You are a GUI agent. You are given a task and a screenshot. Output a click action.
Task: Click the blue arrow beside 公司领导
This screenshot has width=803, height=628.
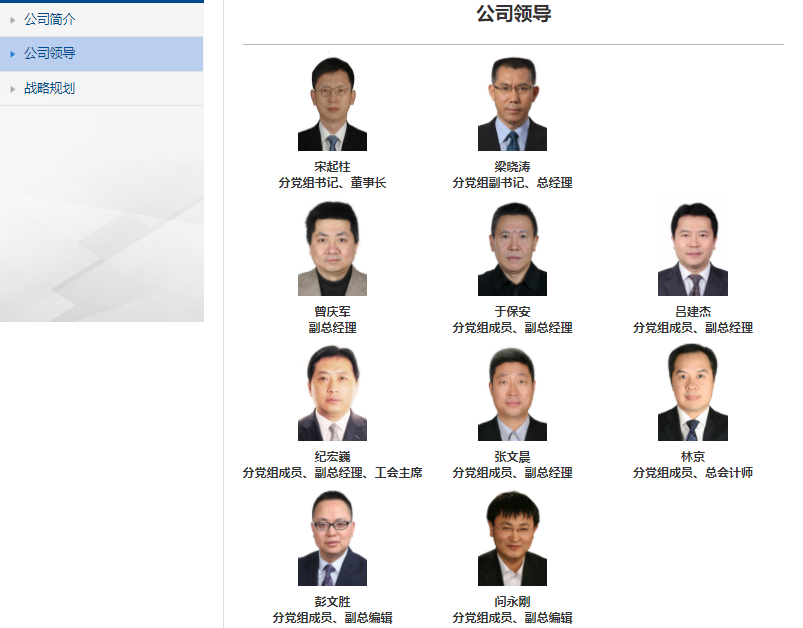[x=13, y=54]
